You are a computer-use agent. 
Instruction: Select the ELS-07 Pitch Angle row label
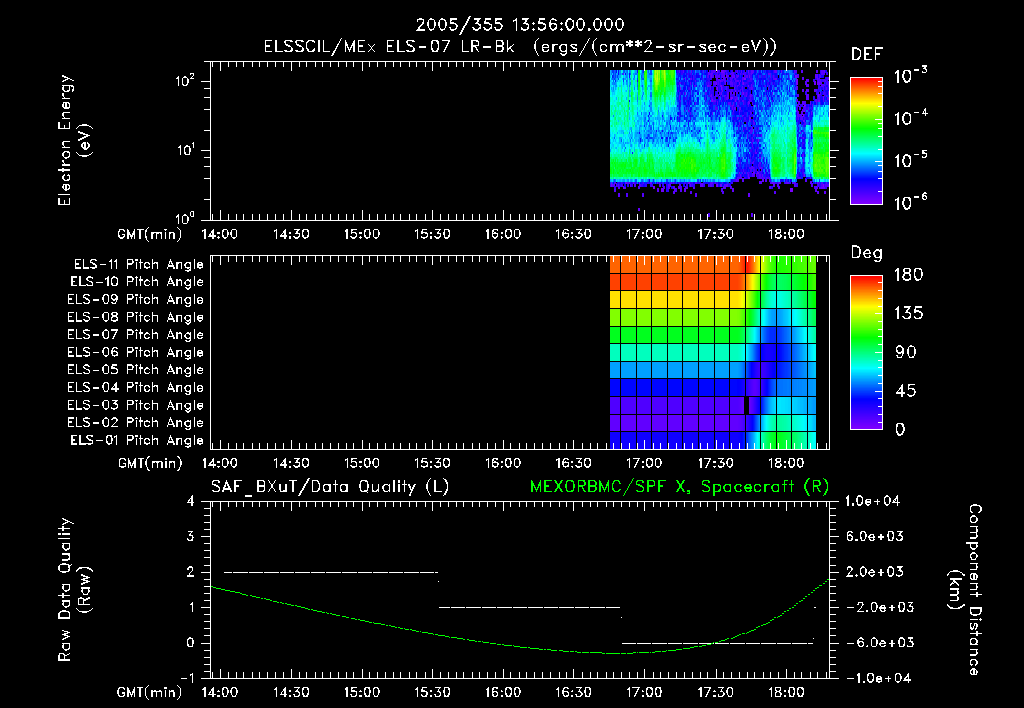pyautogui.click(x=135, y=334)
